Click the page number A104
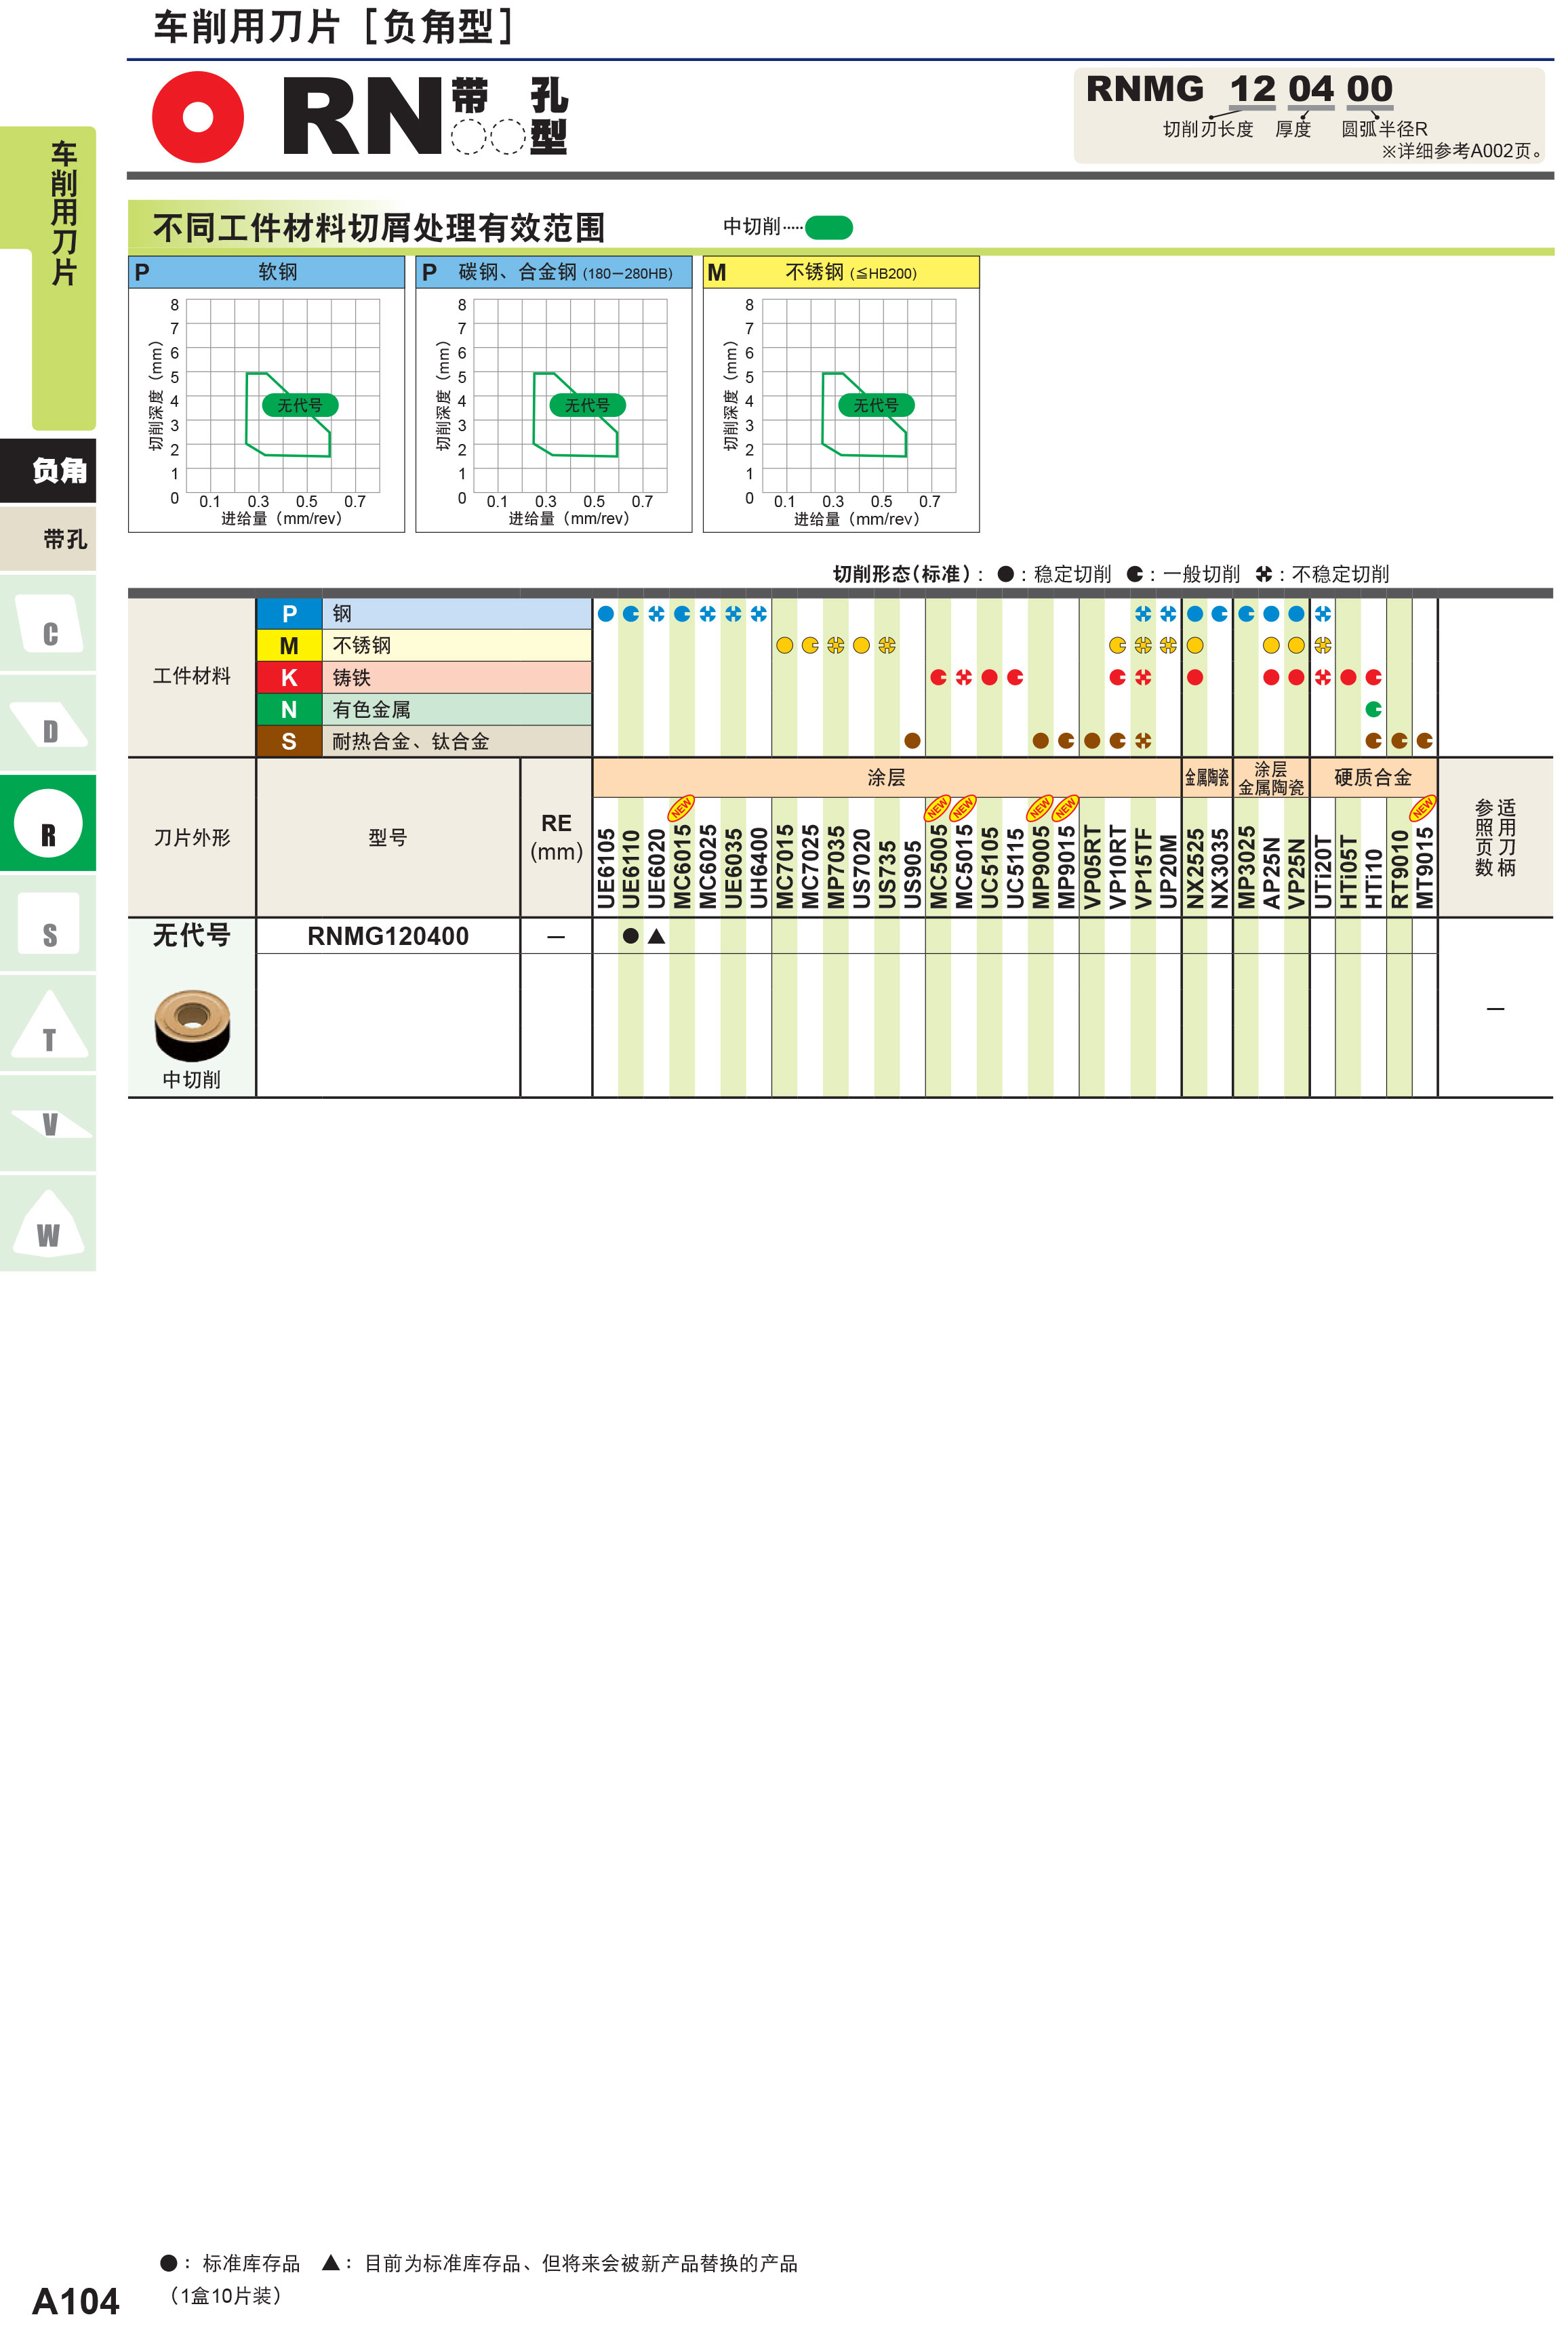1568x2336 pixels. [76, 2302]
